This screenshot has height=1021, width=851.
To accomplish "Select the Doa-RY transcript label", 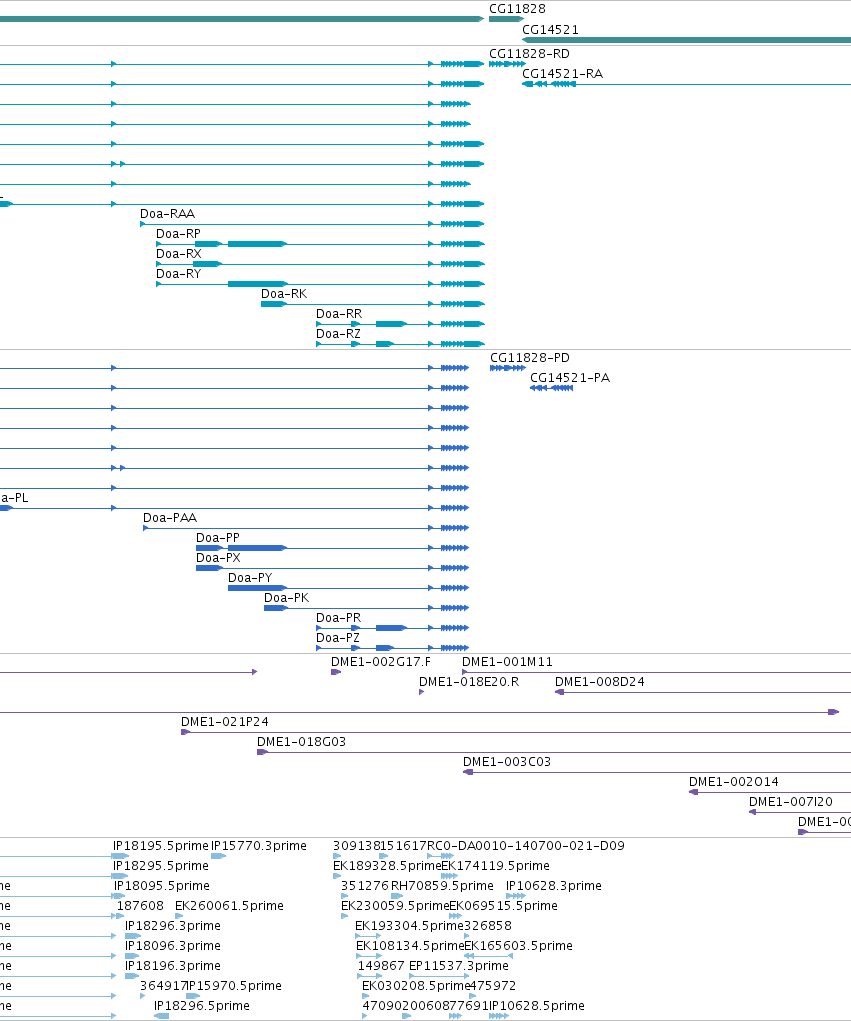I will [178, 273].
